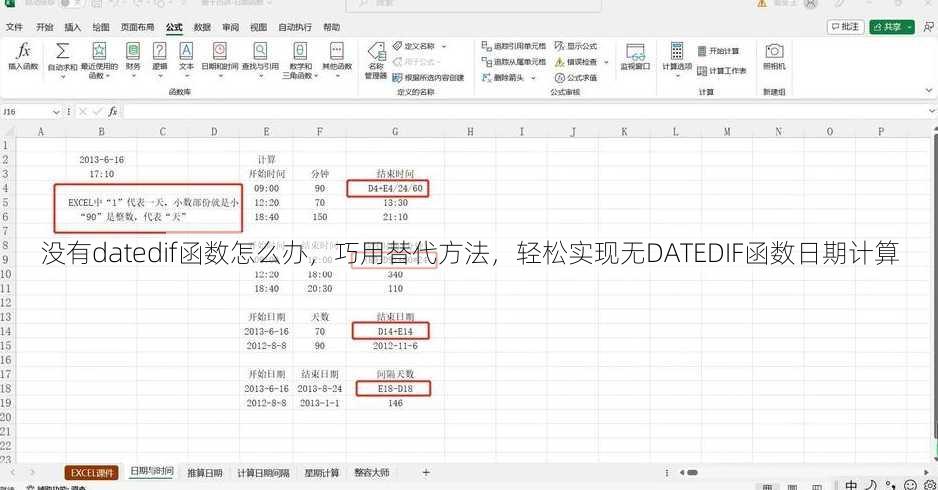Open the 查找与引用 functions icon
Viewport: 938px width, 490px height.
pyautogui.click(x=260, y=50)
